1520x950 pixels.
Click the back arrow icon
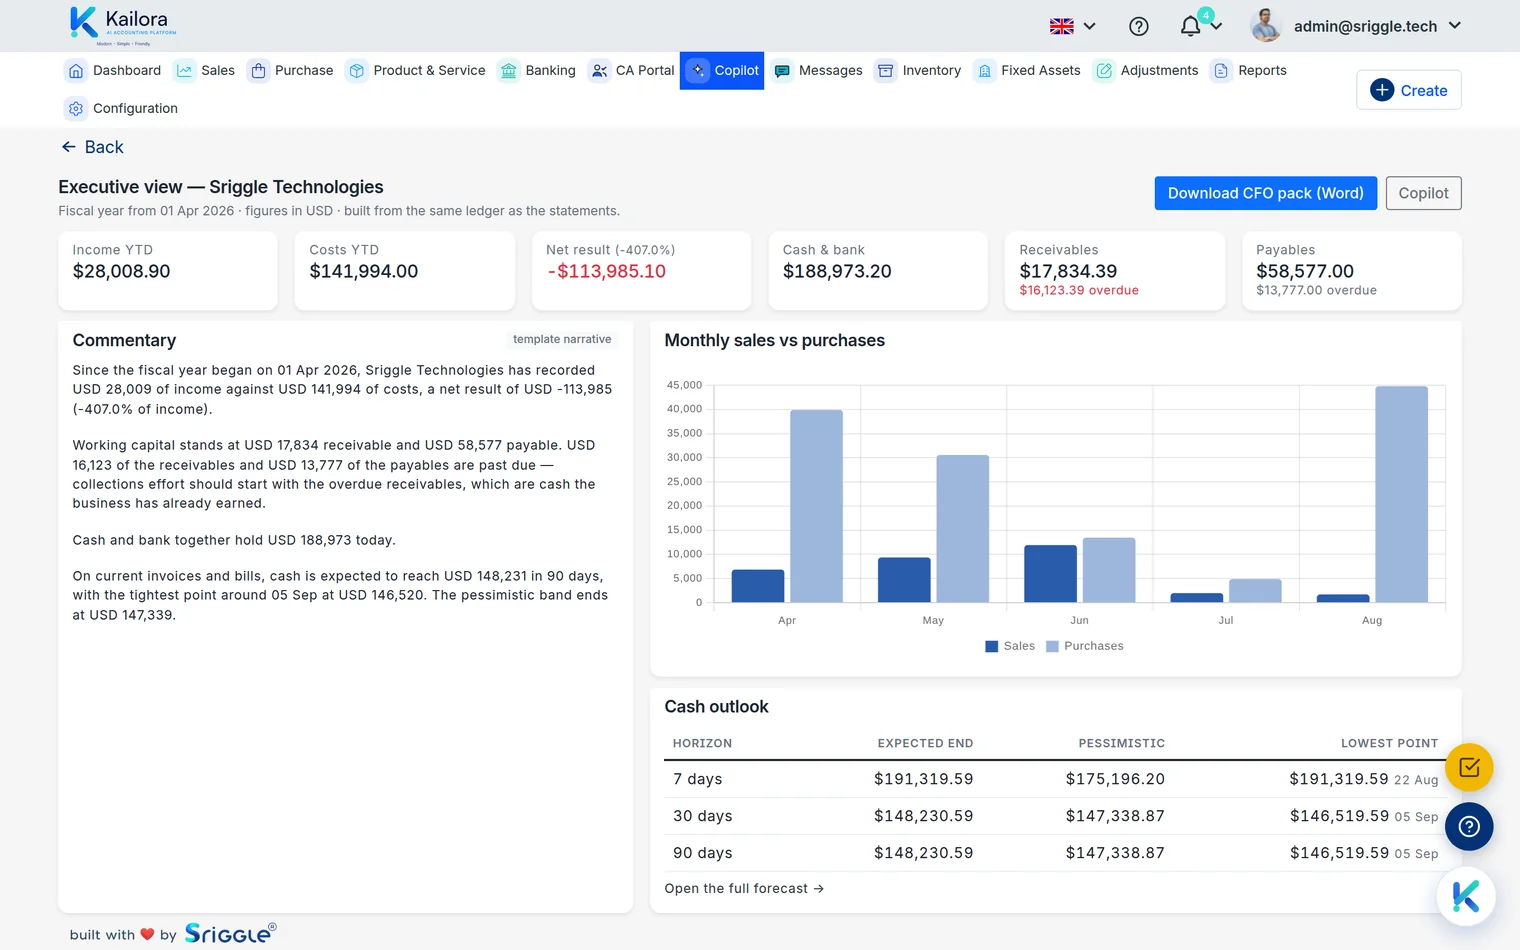click(x=68, y=147)
